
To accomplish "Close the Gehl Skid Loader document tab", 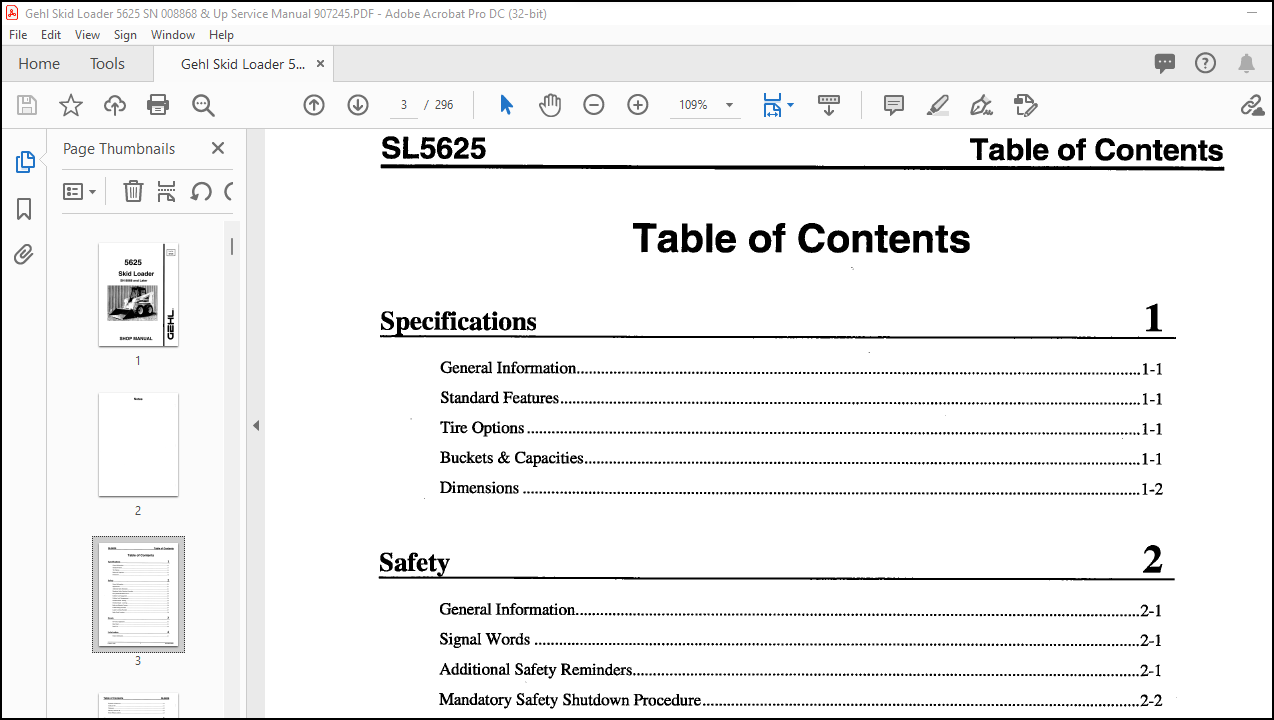I will [x=320, y=64].
